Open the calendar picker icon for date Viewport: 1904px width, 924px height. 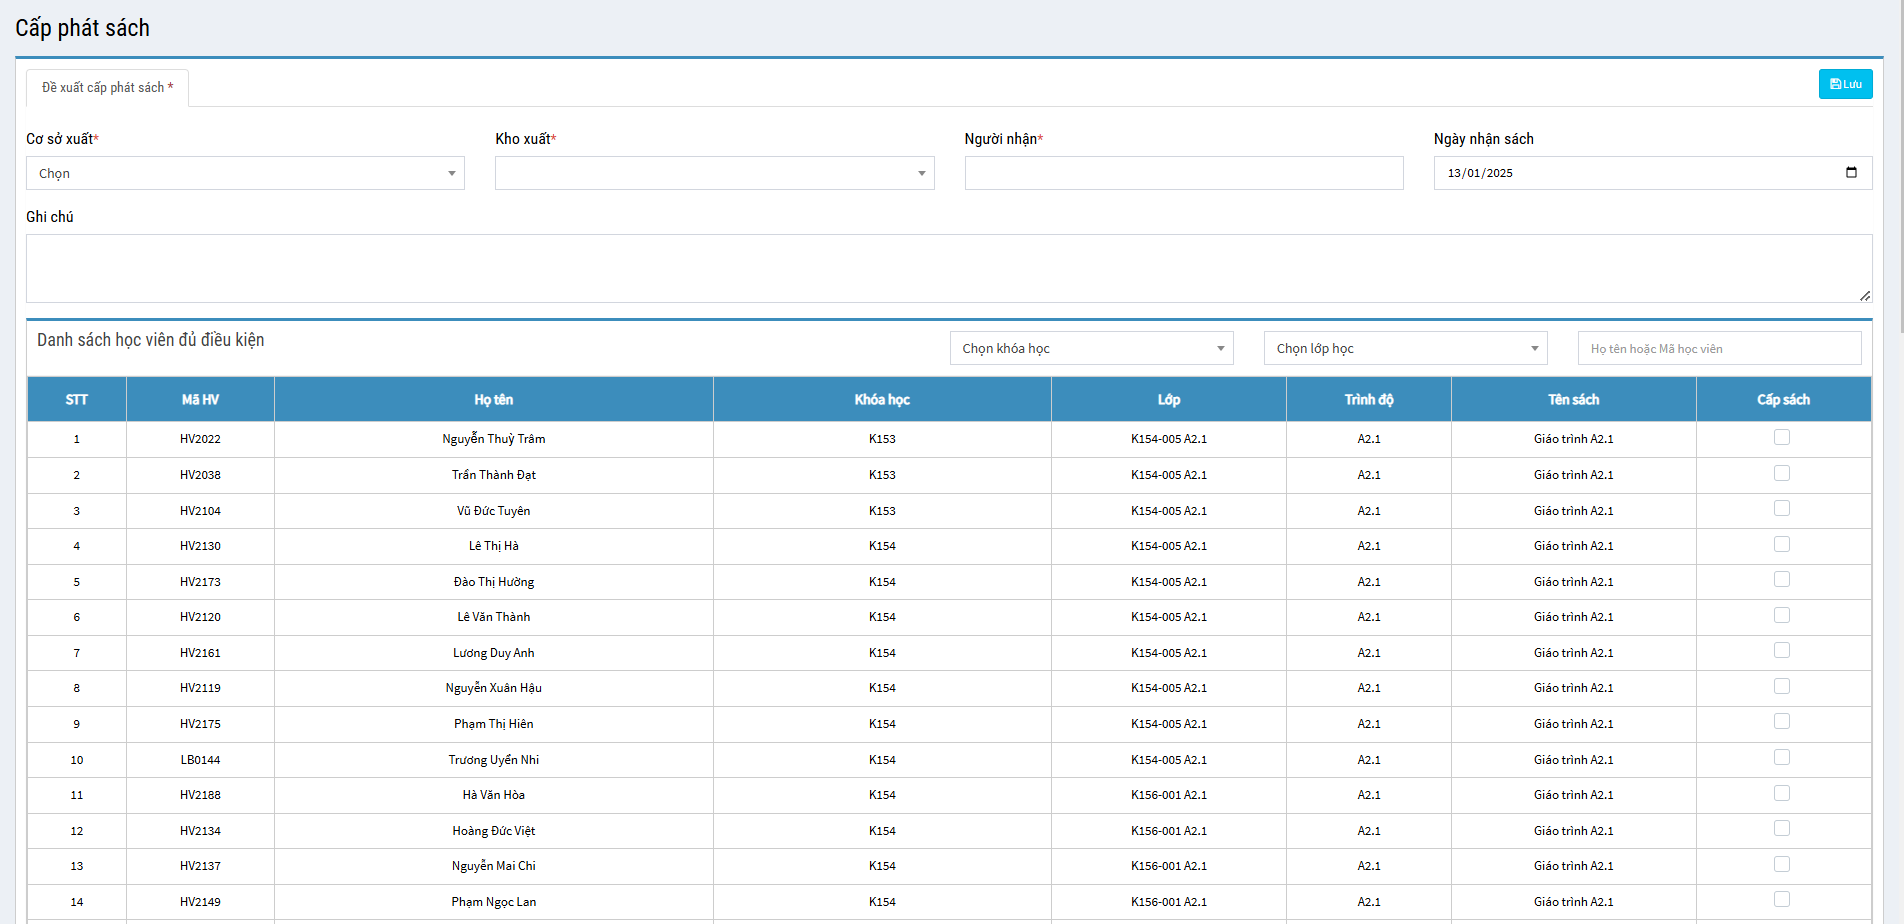pyautogui.click(x=1851, y=173)
